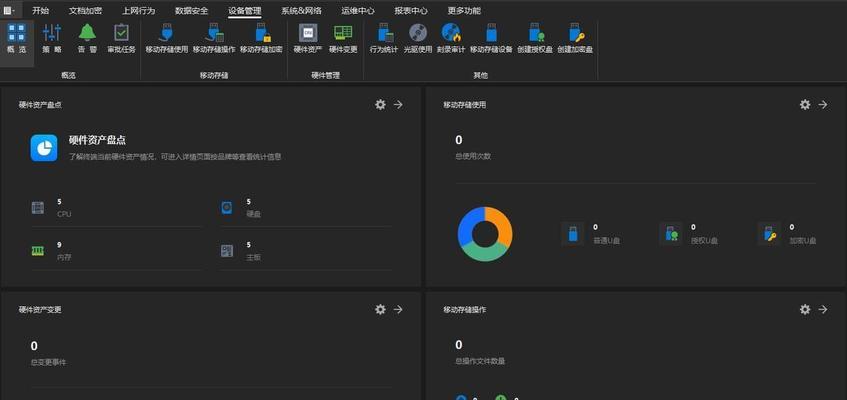Click the 硬盘 label text
Screen dimensions: 847x400
pos(253,214)
